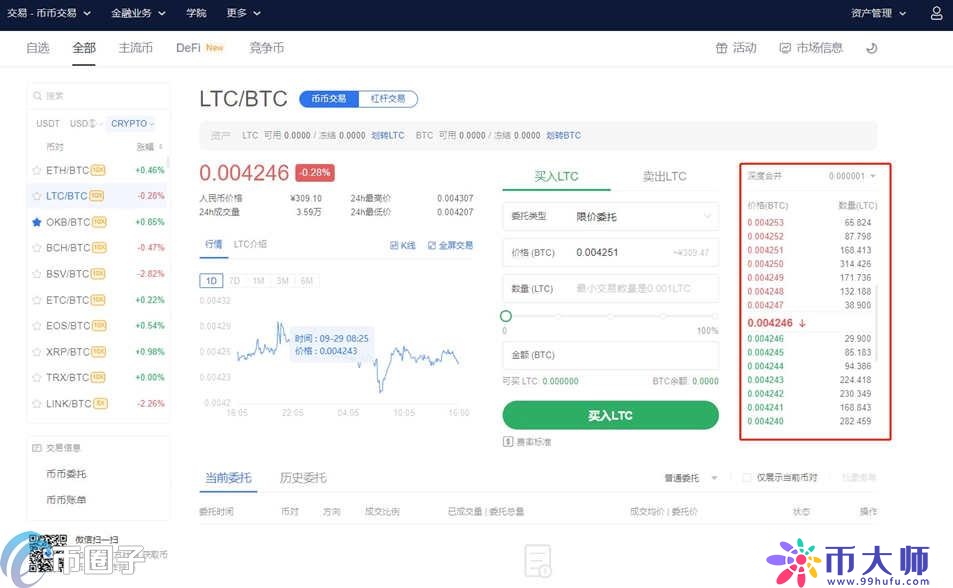Select sell order price 0.004253
Viewport: 953px width, 588px height.
pyautogui.click(x=765, y=223)
